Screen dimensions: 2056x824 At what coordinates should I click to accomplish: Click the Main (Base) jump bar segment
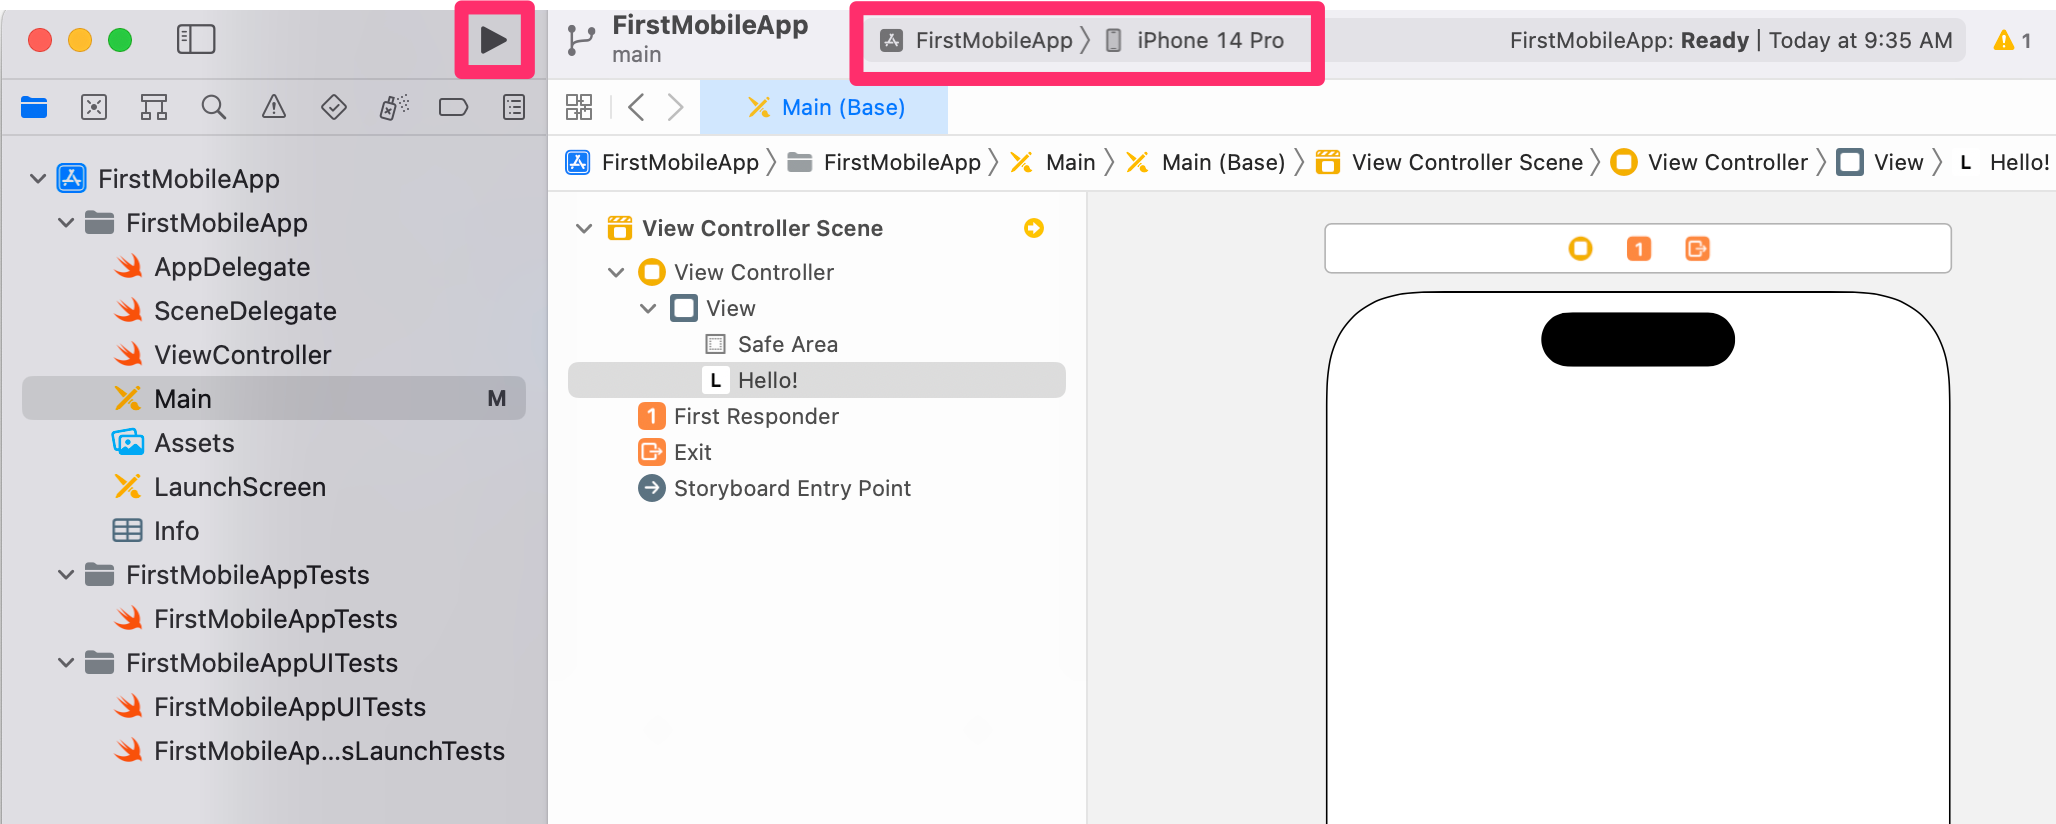tap(1205, 162)
